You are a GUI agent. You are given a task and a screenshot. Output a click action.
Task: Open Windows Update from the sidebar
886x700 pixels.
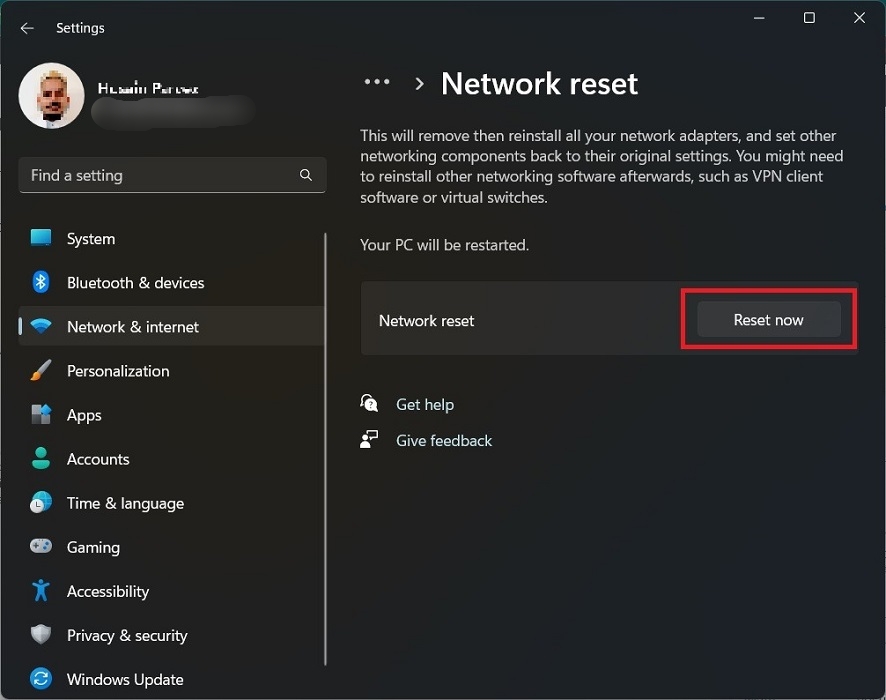[40, 679]
